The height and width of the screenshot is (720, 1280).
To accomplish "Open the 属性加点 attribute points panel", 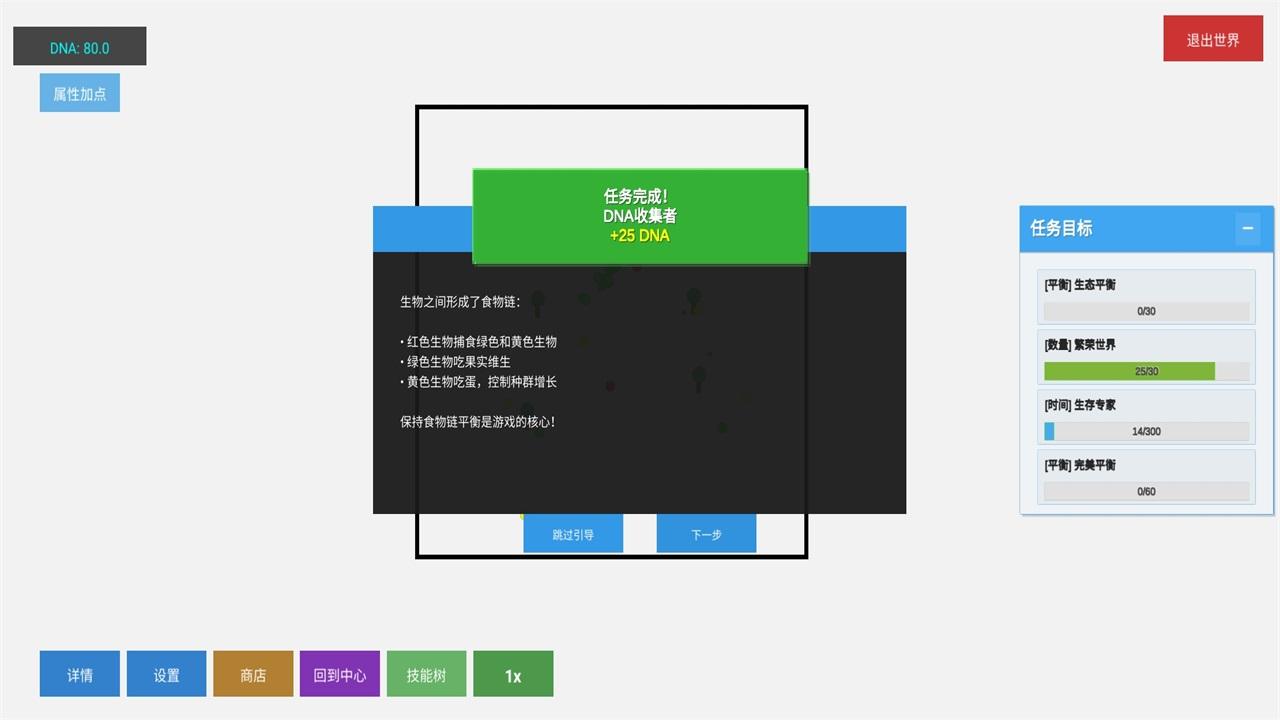I will click(79, 92).
